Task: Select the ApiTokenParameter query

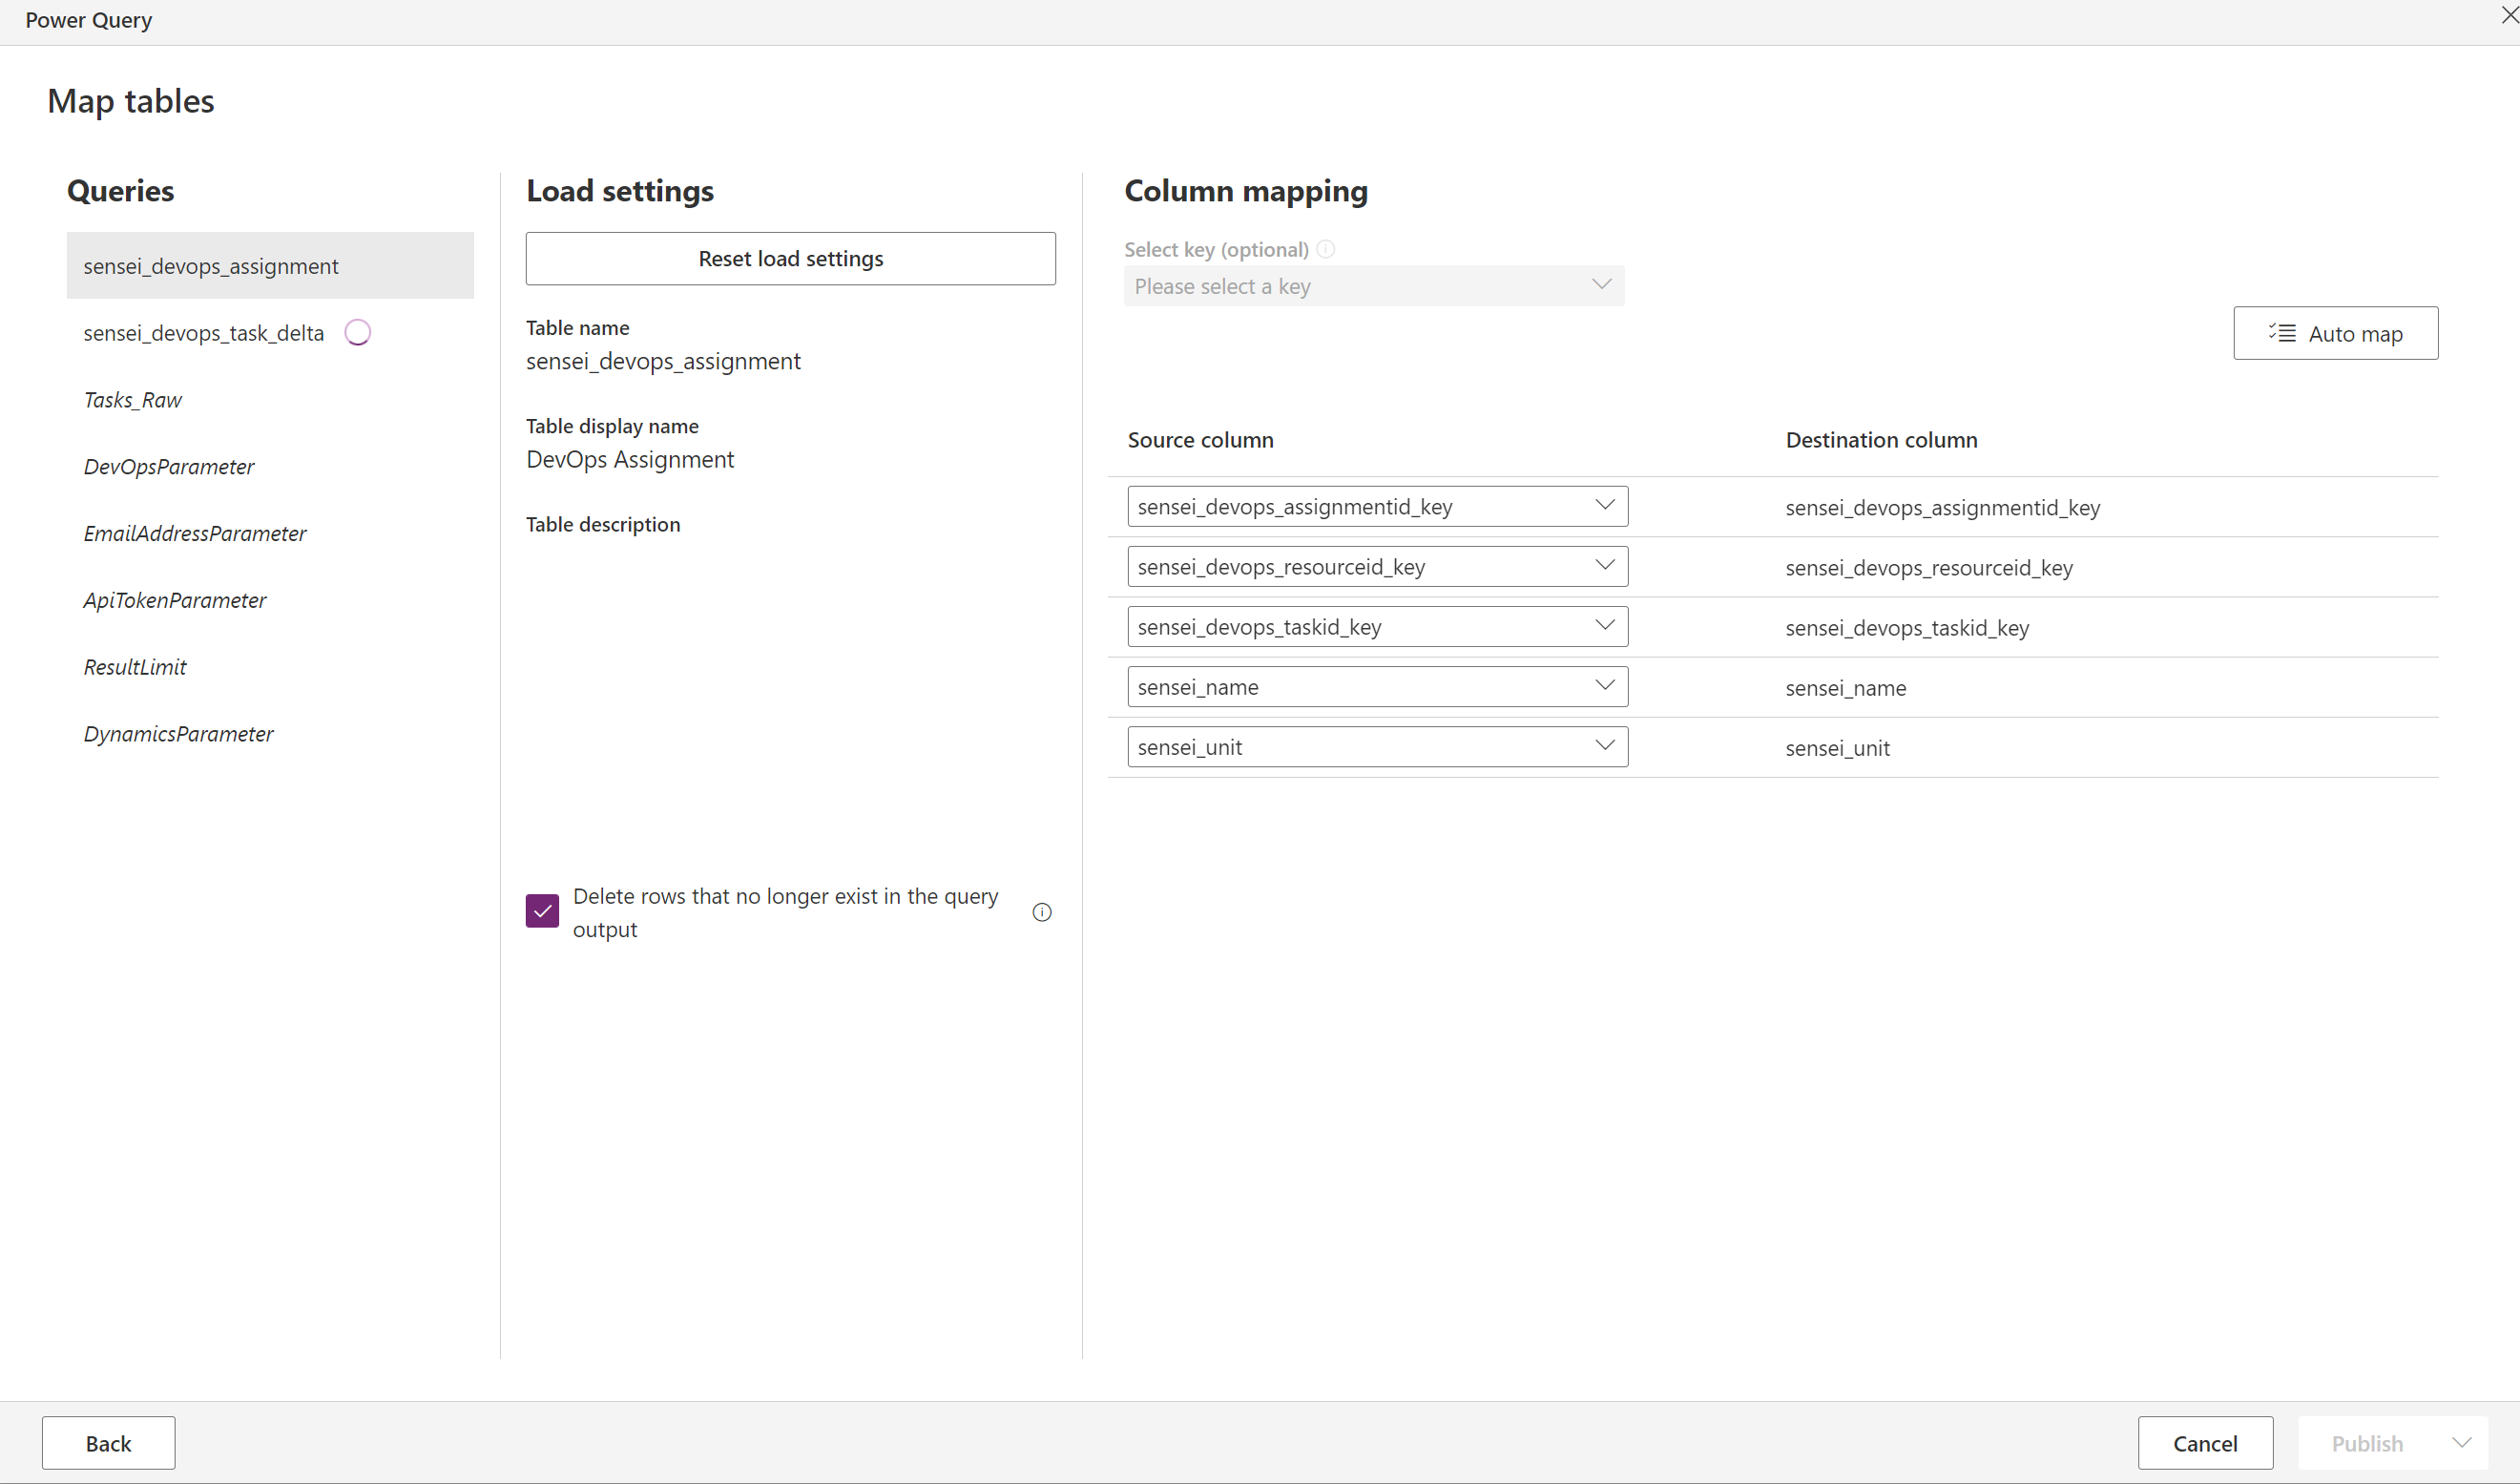Action: coord(270,600)
